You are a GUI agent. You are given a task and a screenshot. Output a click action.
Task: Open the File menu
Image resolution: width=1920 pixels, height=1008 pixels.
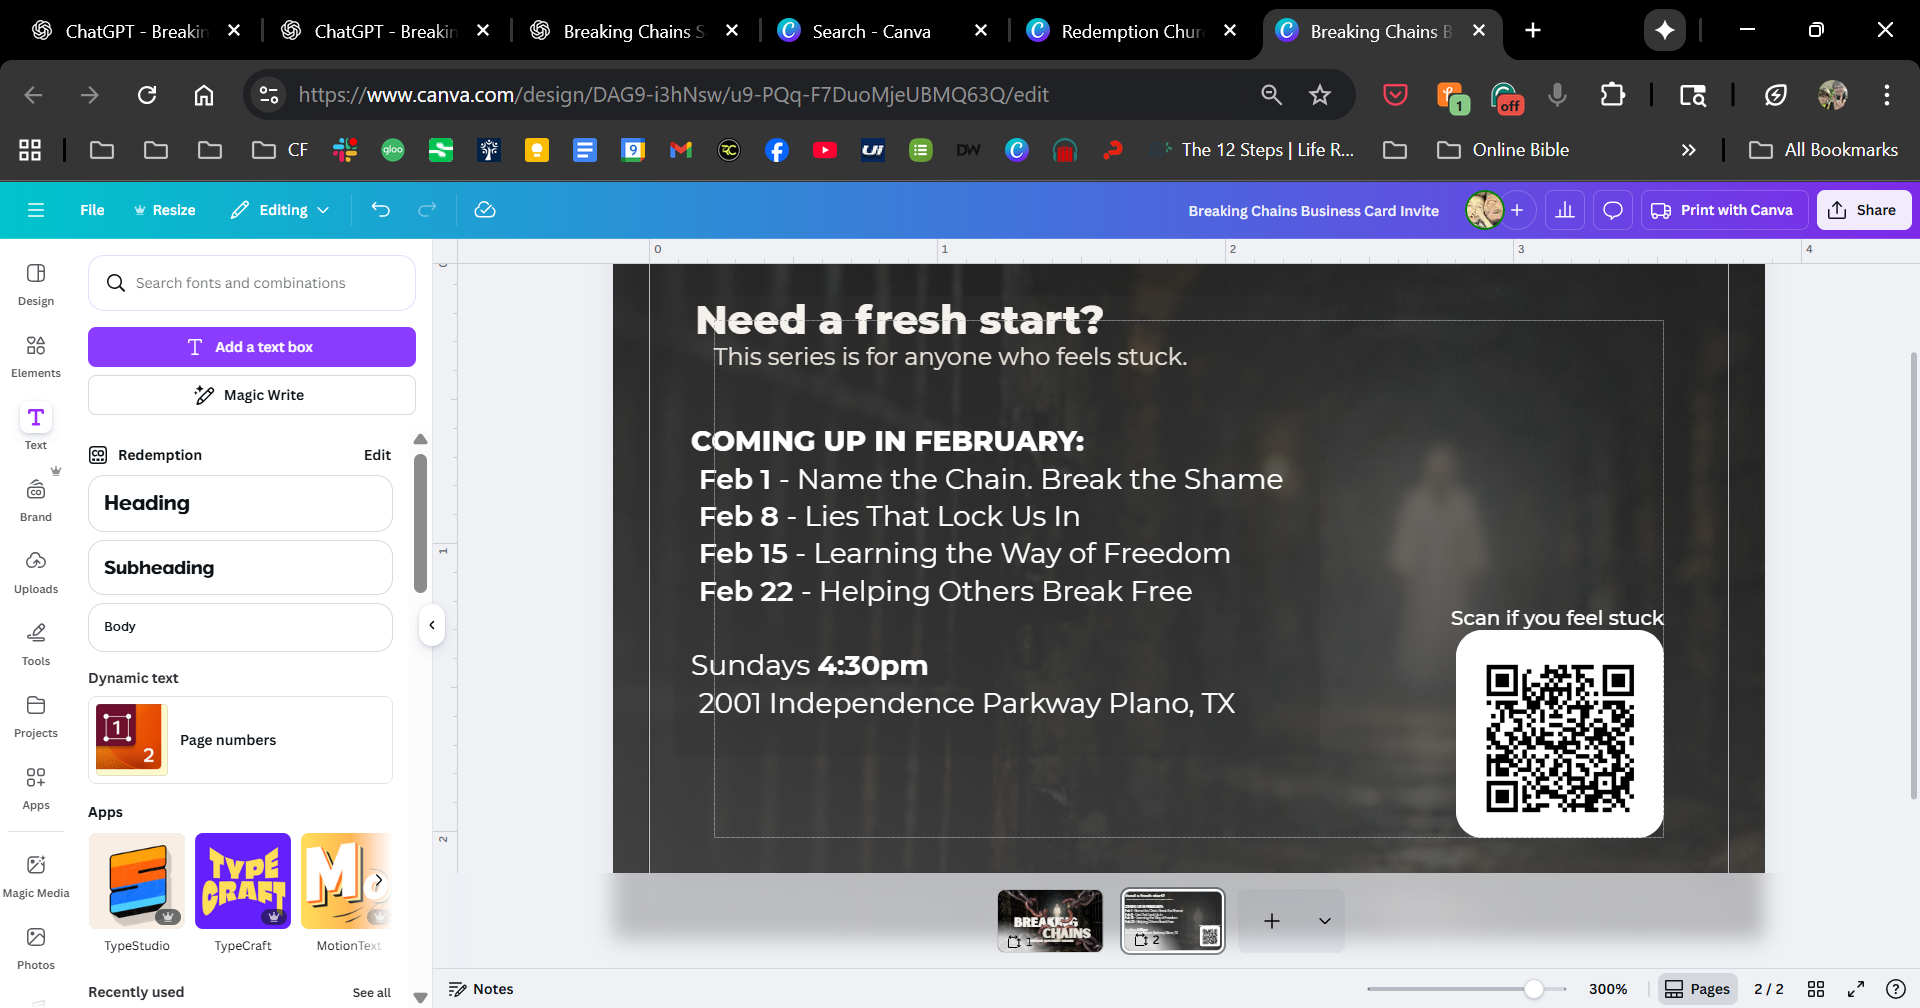92,210
